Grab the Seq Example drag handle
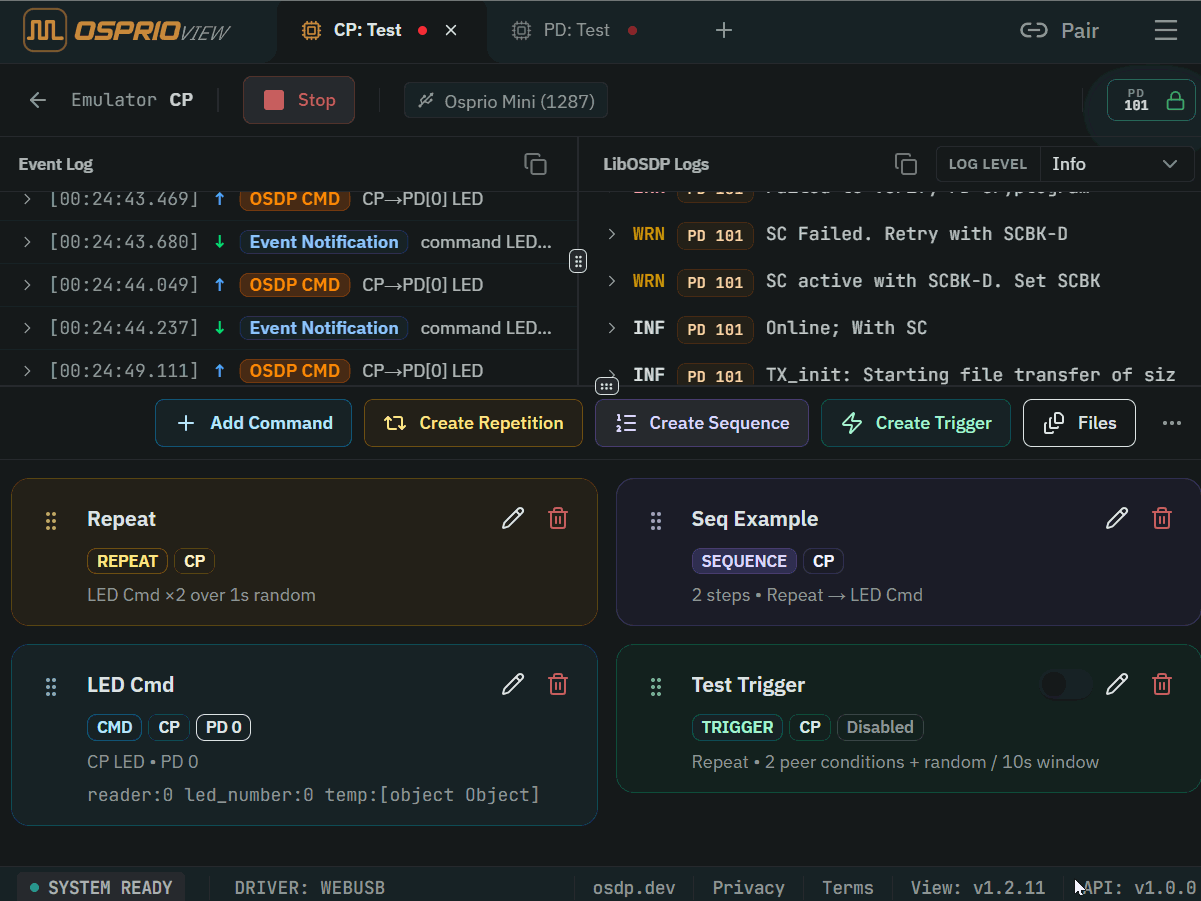The width and height of the screenshot is (1201, 901). (x=656, y=520)
